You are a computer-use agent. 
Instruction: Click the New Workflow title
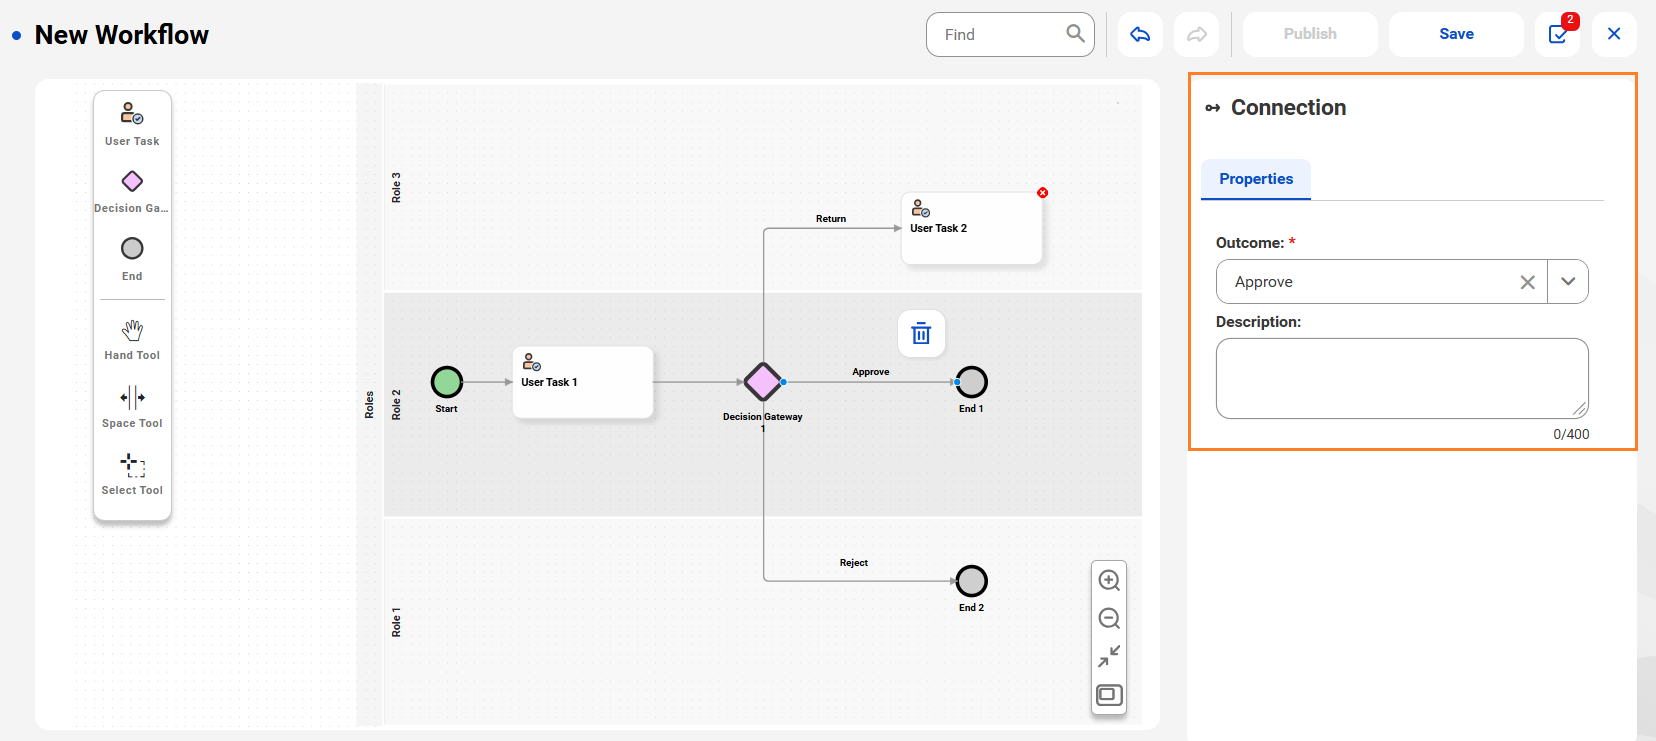click(122, 35)
